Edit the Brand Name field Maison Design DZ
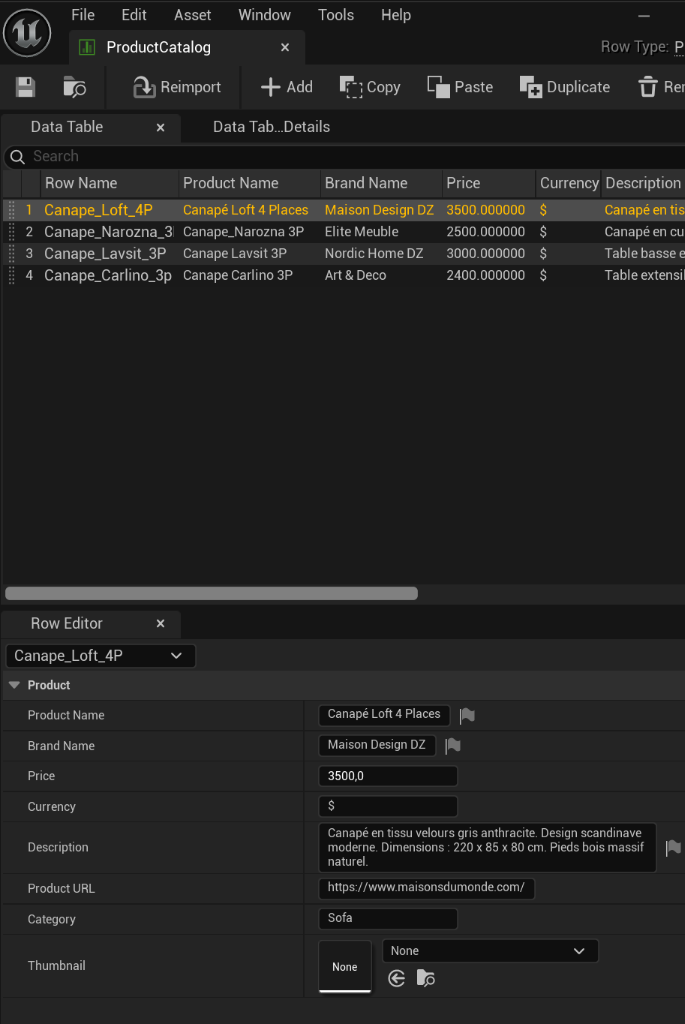 pyautogui.click(x=377, y=745)
